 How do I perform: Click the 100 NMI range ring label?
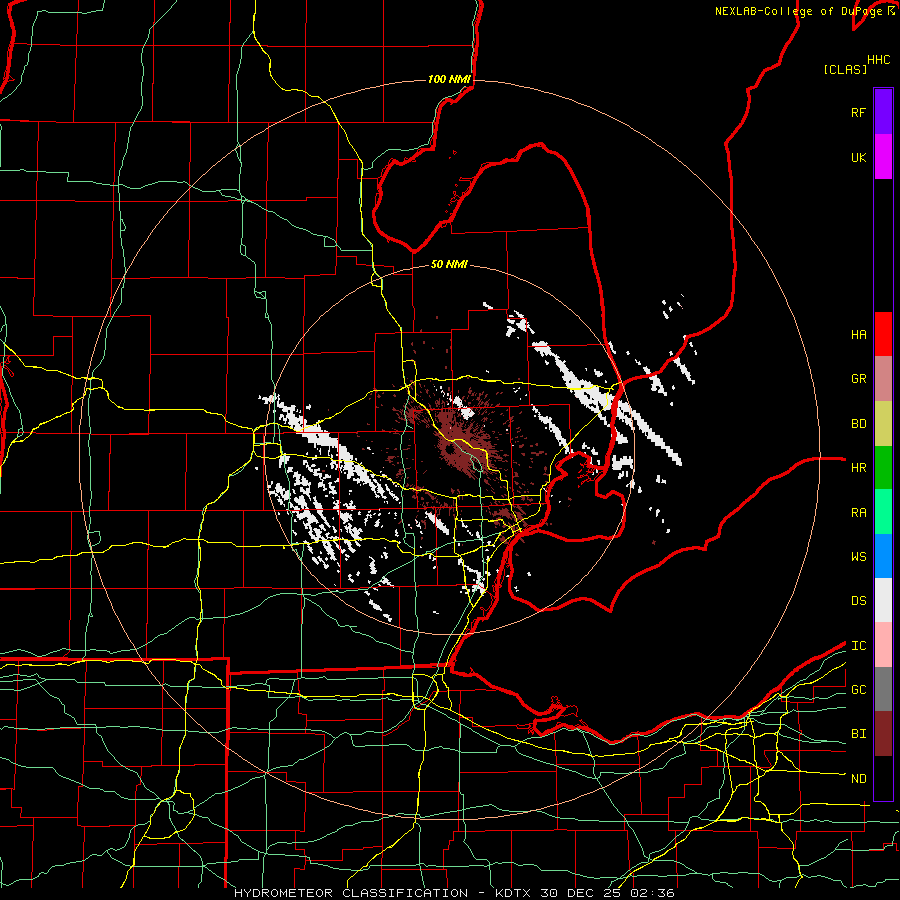click(x=449, y=79)
